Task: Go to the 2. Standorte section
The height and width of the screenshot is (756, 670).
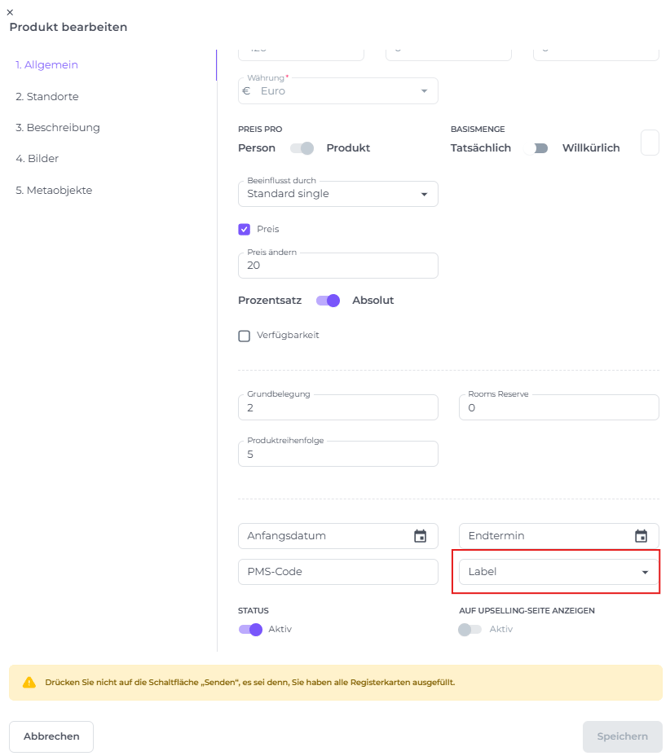Action: (47, 97)
